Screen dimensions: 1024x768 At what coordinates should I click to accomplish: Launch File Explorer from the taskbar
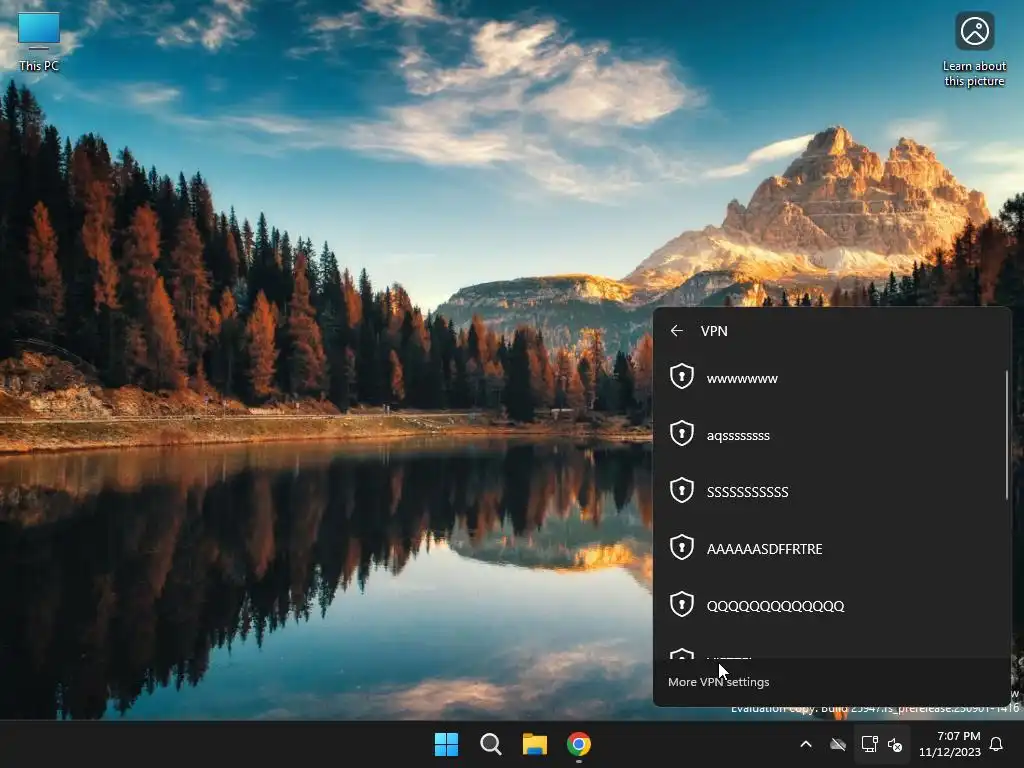click(x=535, y=744)
